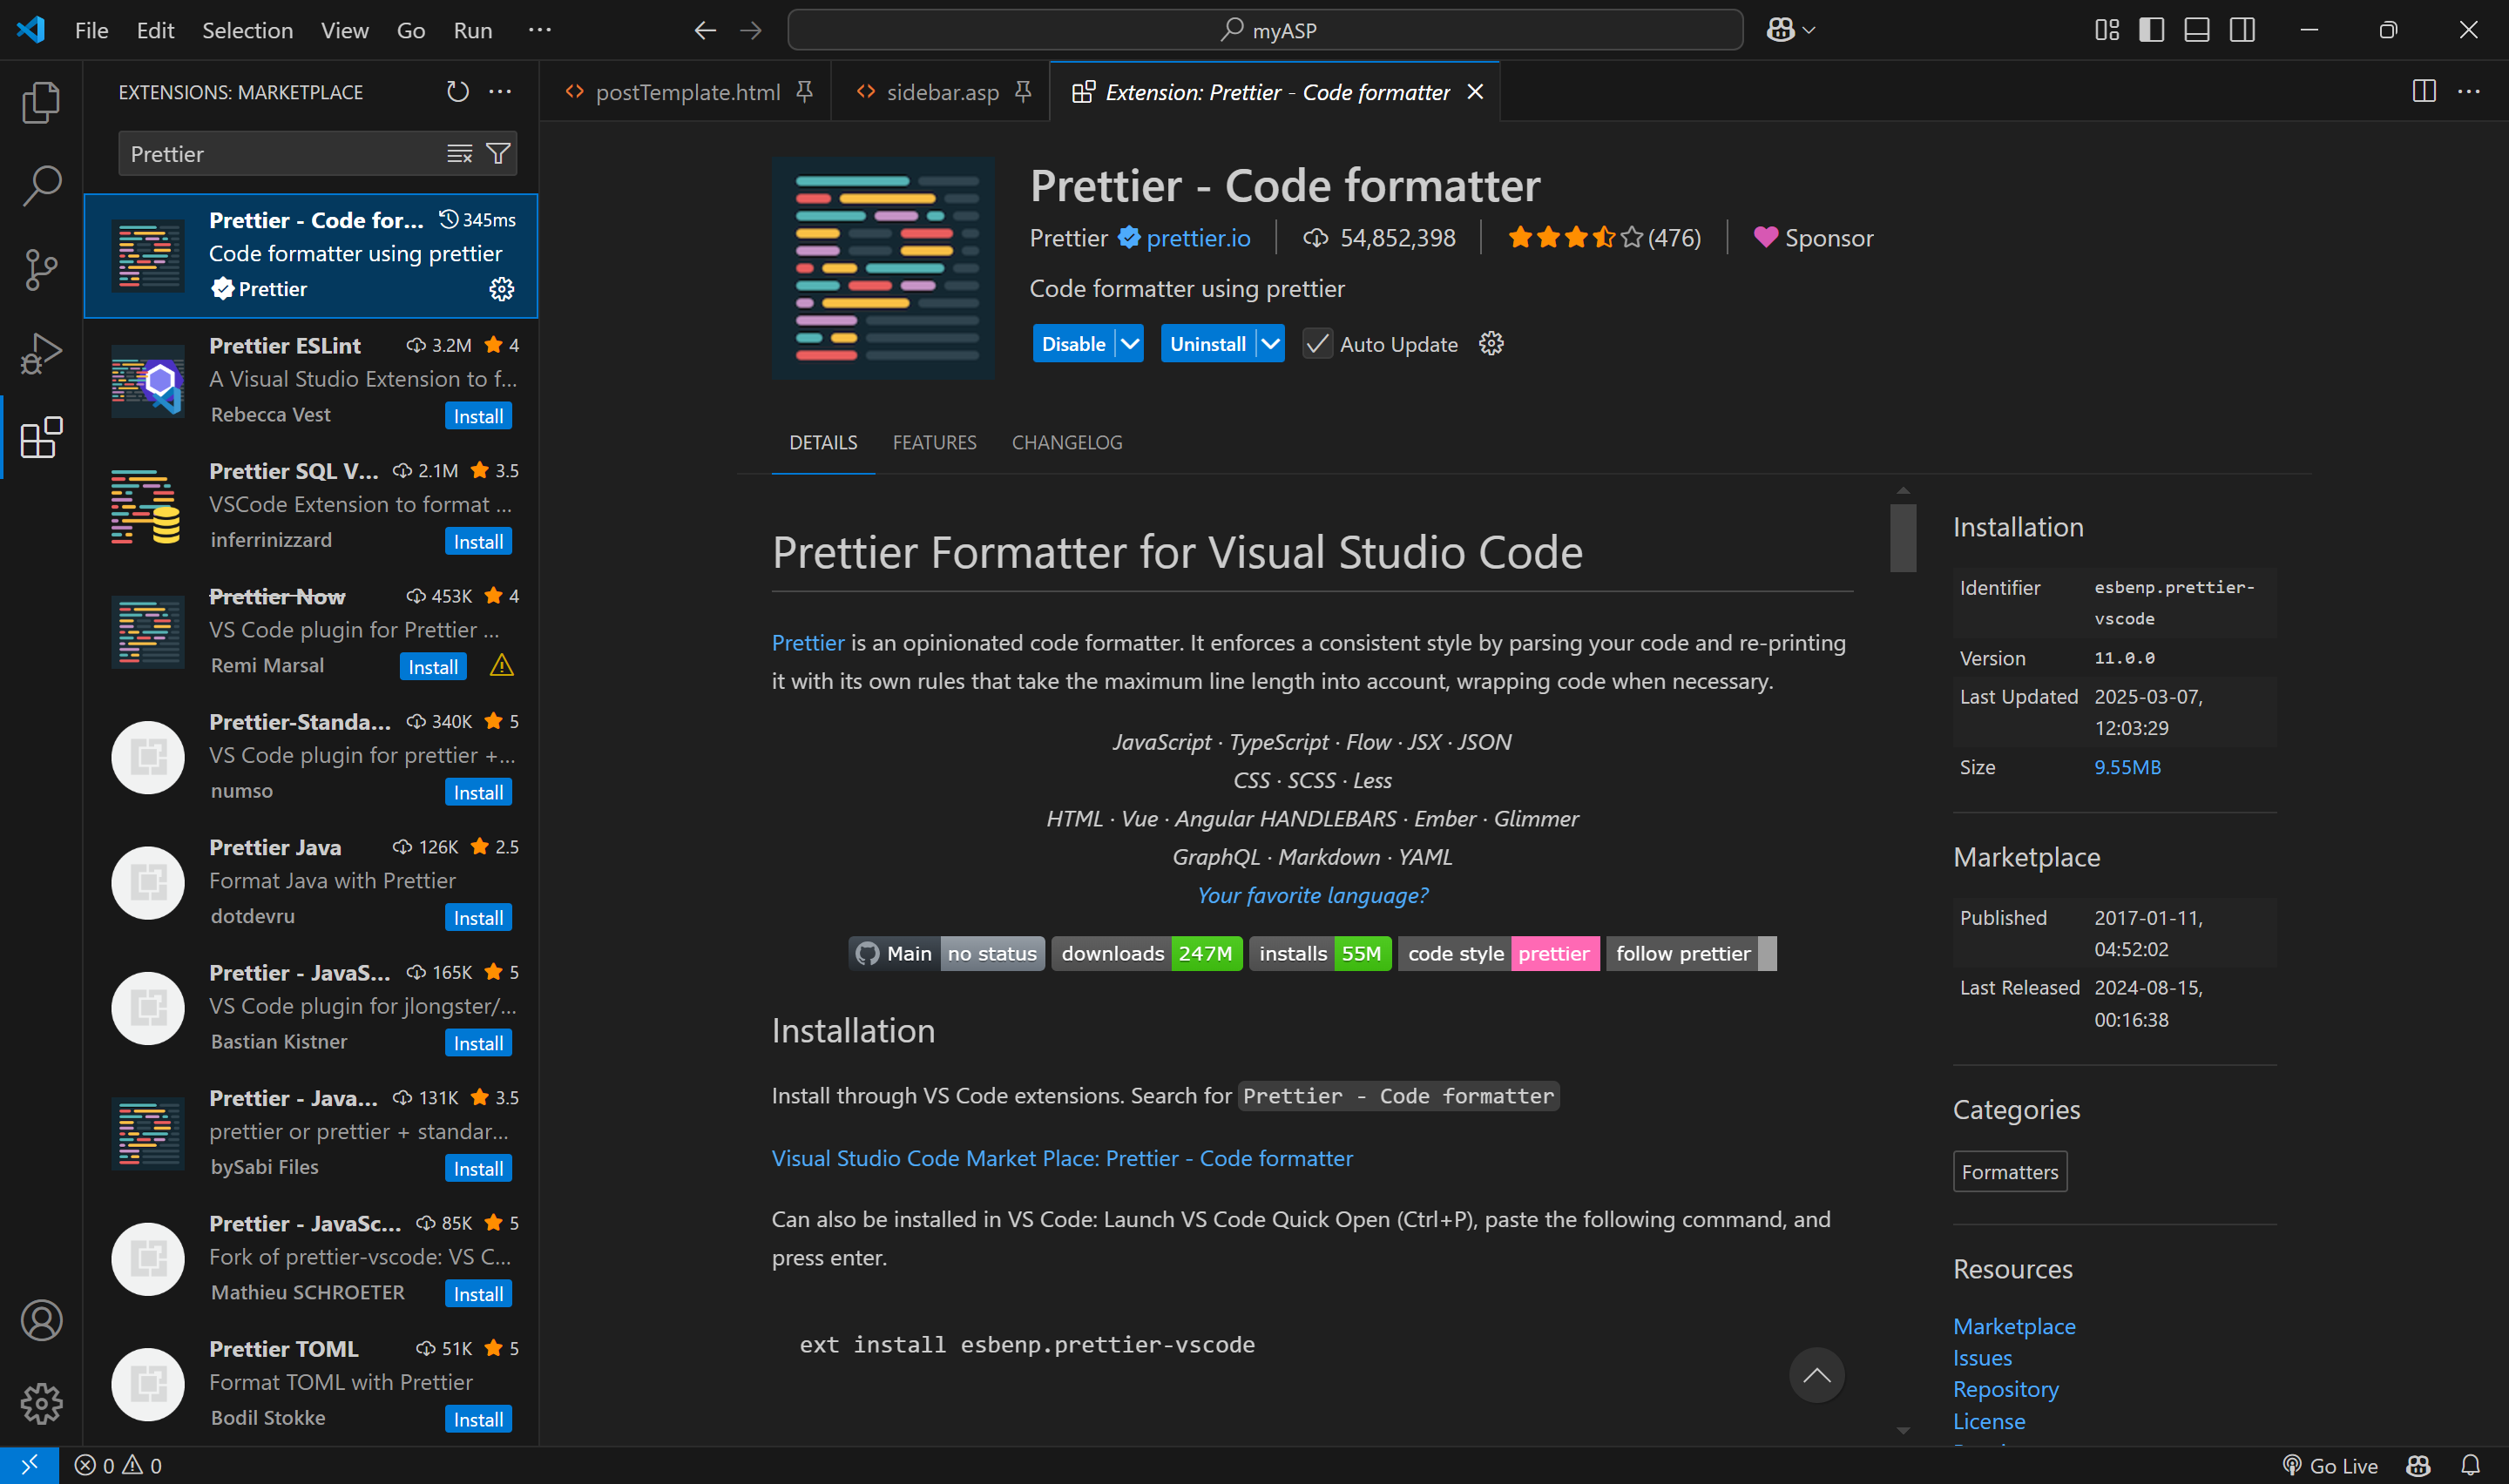Go forward in navigation history

tap(751, 30)
